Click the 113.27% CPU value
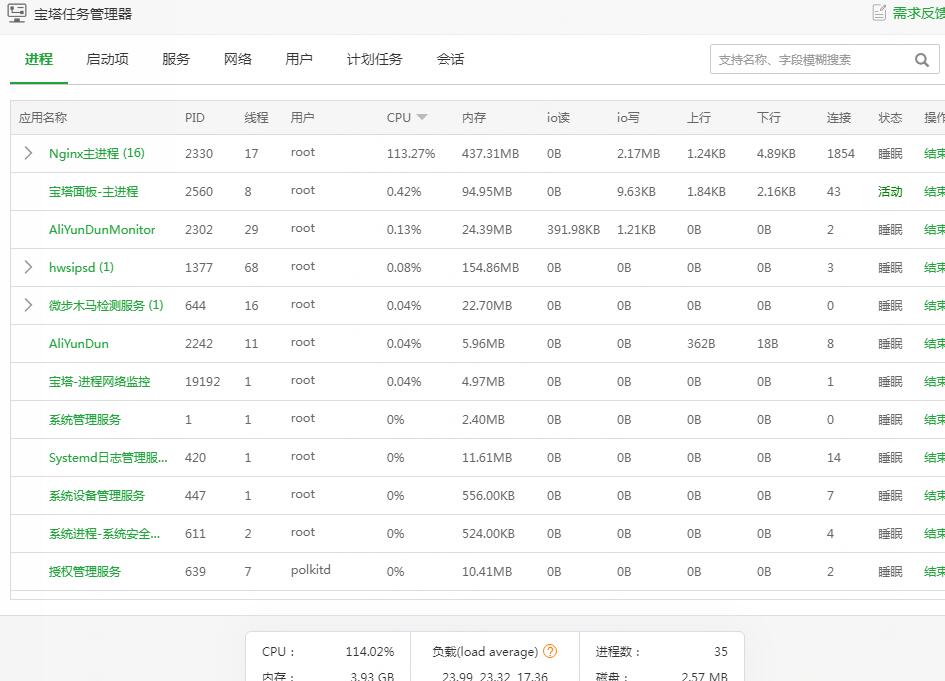The image size is (945, 681). point(411,154)
